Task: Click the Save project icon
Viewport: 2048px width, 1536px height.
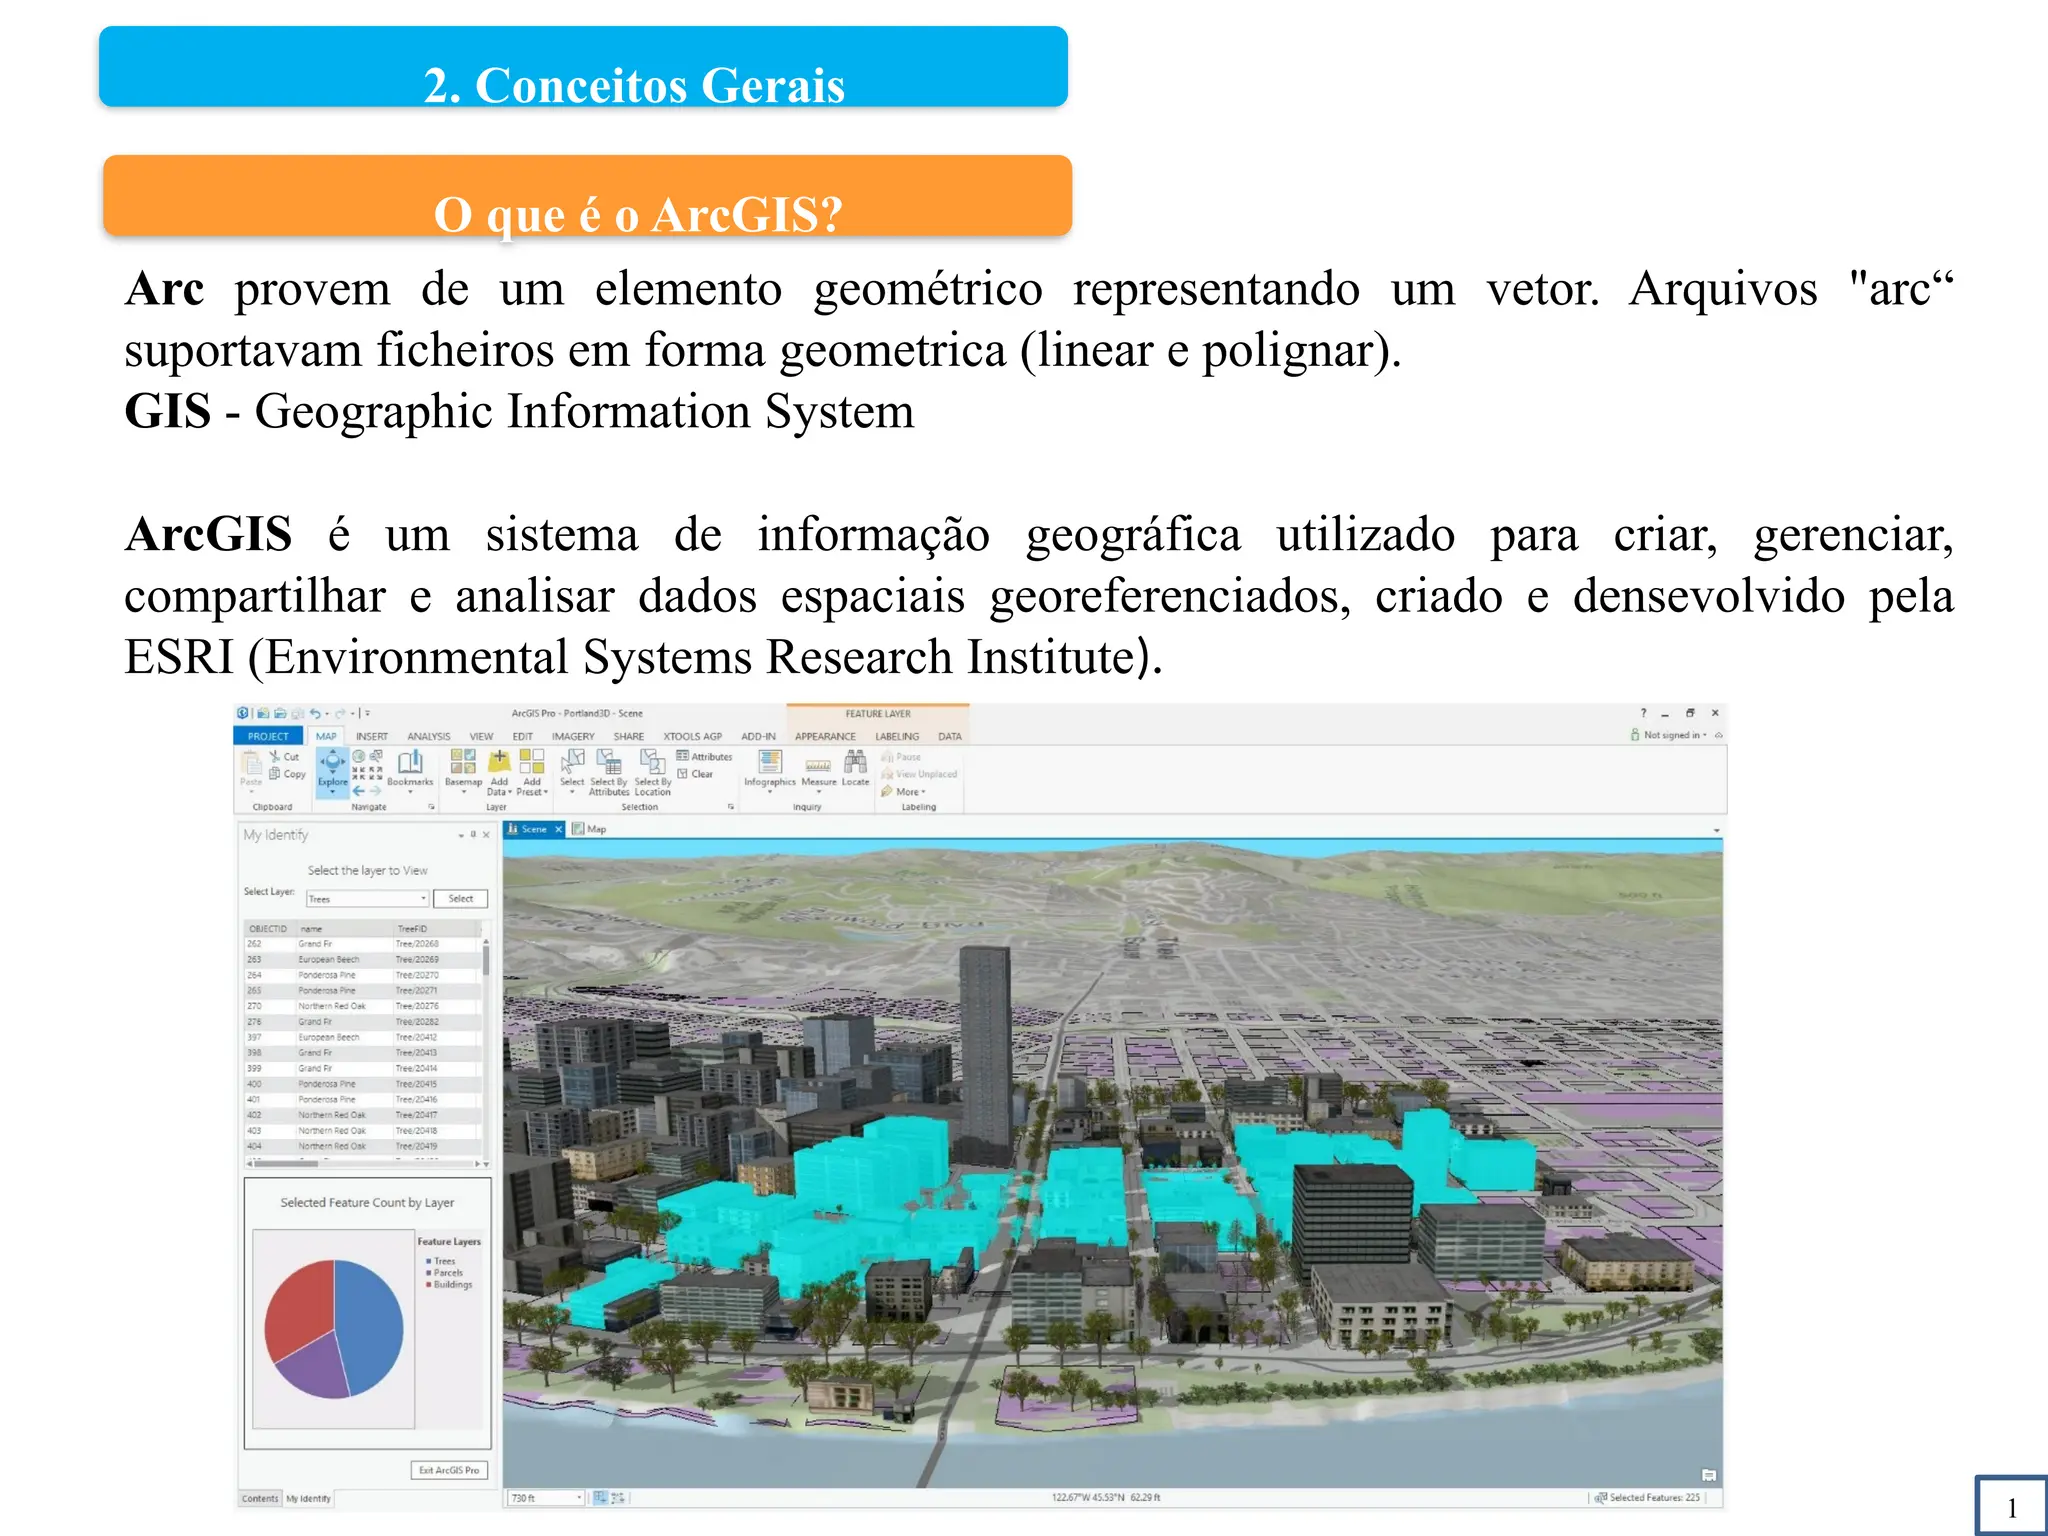Action: point(297,714)
